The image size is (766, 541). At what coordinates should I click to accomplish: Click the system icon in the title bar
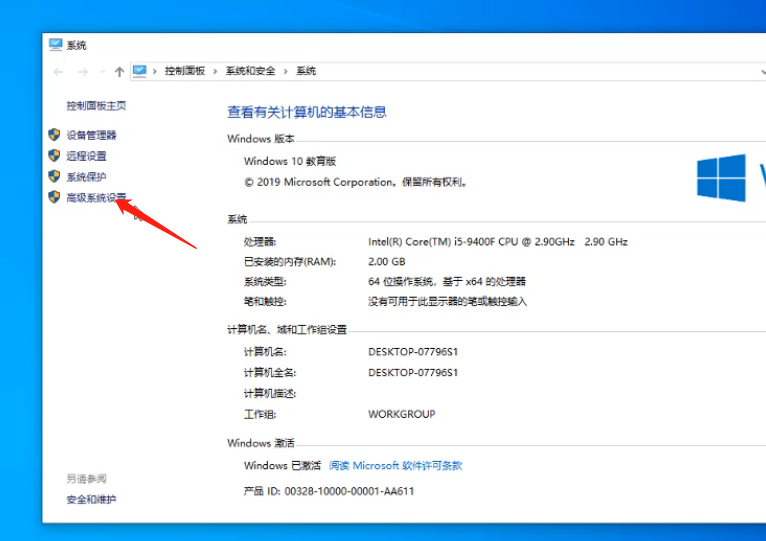click(x=55, y=45)
